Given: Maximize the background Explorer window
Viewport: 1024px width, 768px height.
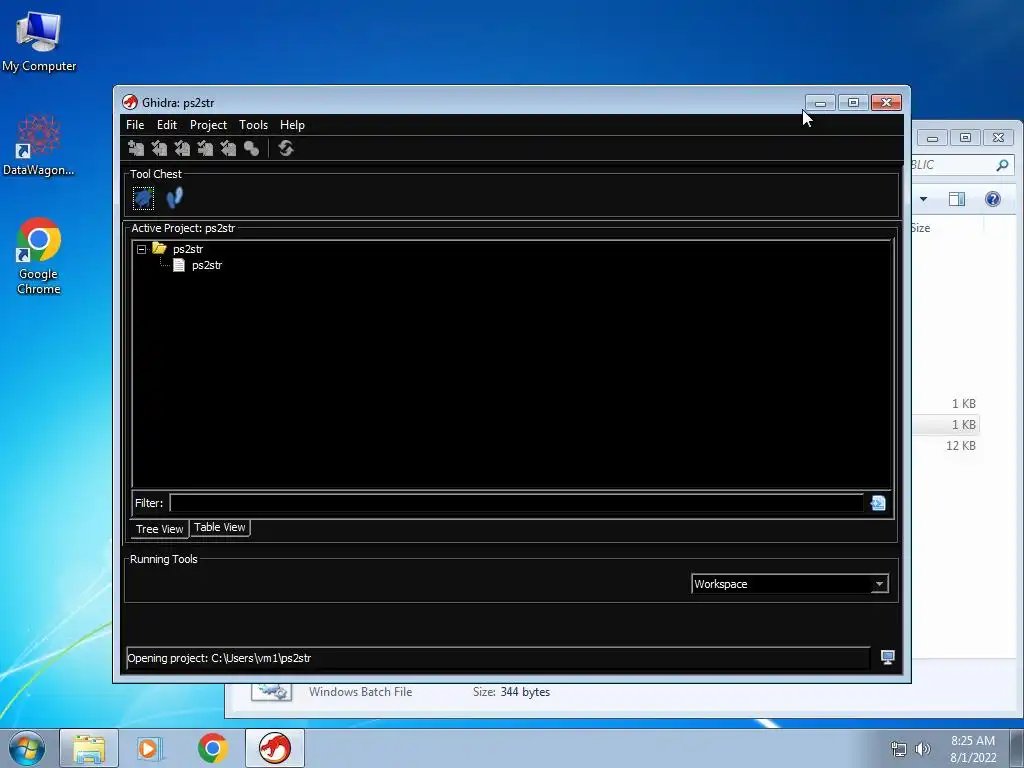Looking at the screenshot, I should pos(965,138).
